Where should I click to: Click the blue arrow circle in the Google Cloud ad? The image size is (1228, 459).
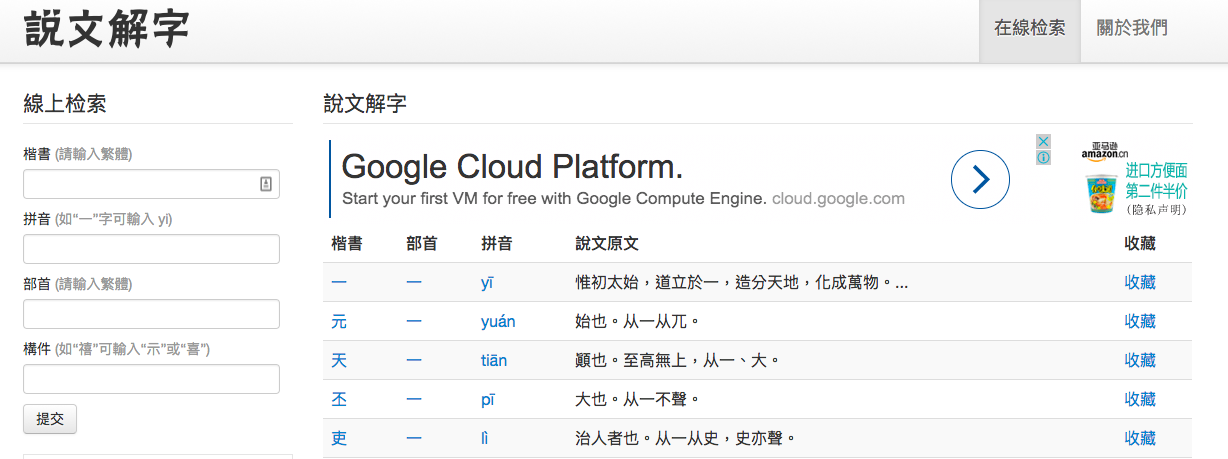980,180
